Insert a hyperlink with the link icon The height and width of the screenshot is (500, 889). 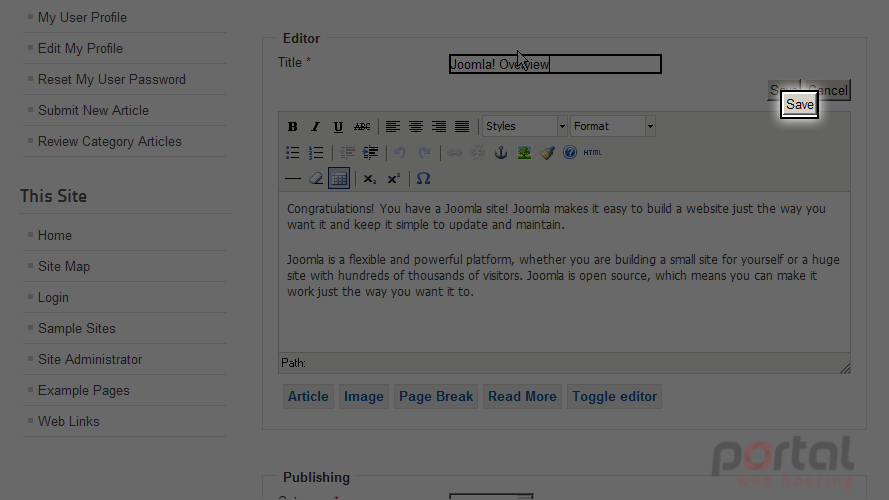coord(455,152)
